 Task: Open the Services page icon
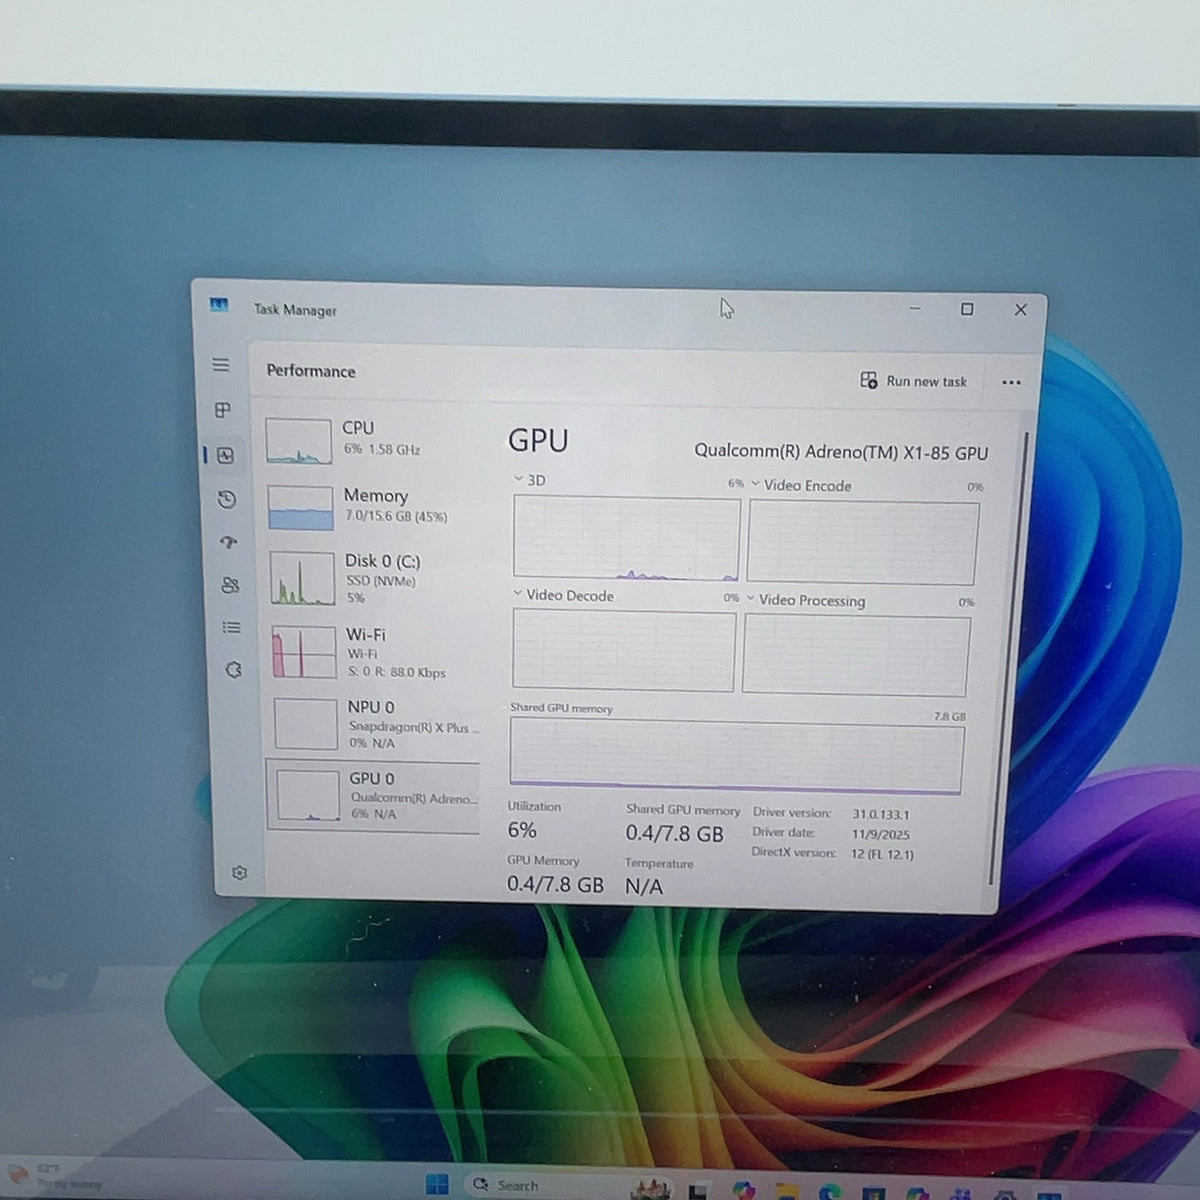(234, 670)
